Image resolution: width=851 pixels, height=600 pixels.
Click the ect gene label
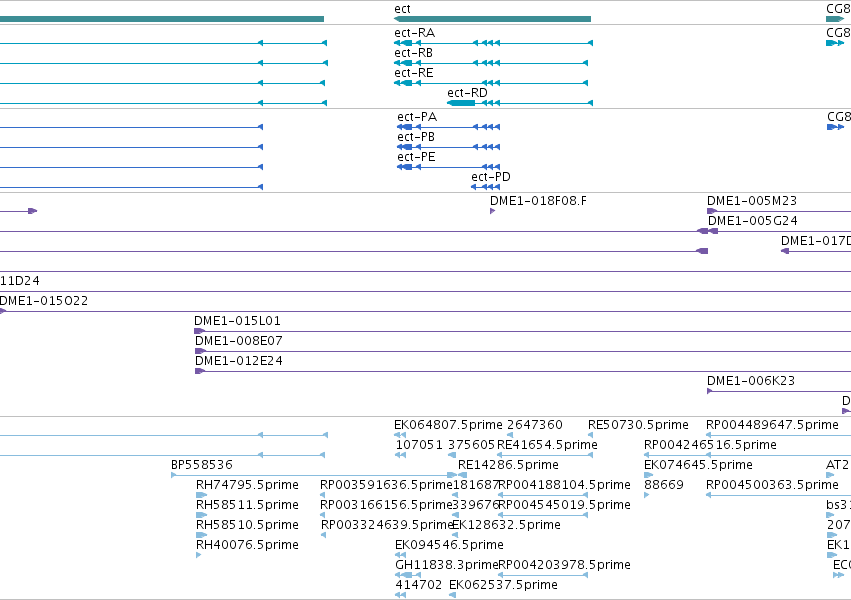[402, 9]
